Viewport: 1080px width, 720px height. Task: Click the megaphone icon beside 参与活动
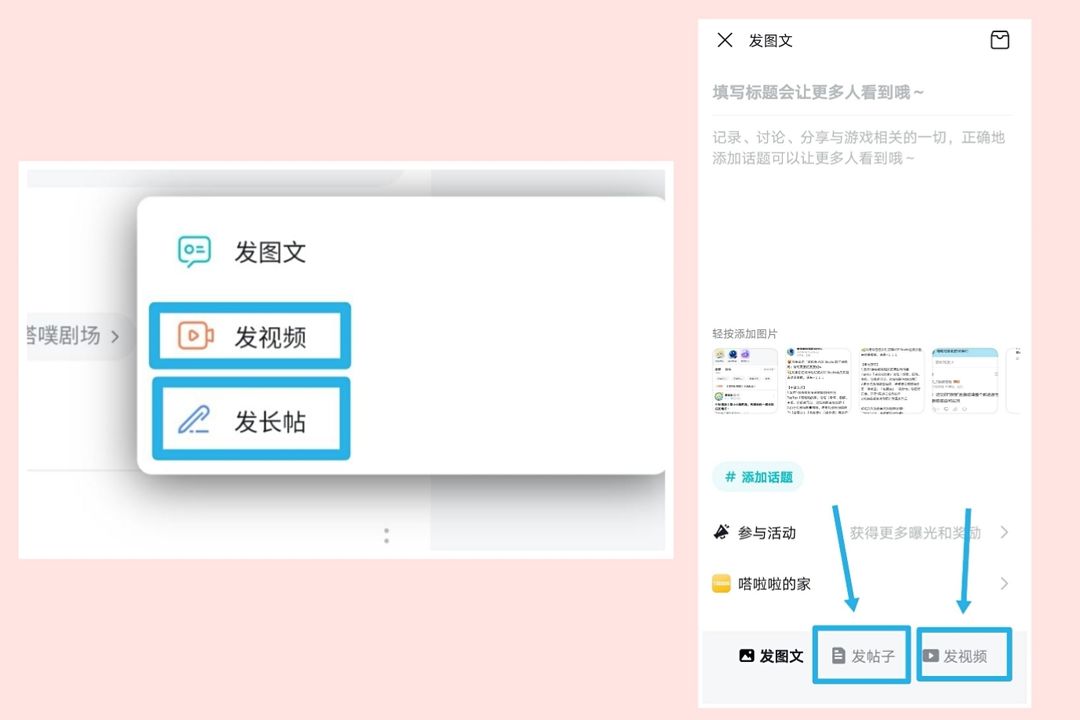click(x=721, y=532)
